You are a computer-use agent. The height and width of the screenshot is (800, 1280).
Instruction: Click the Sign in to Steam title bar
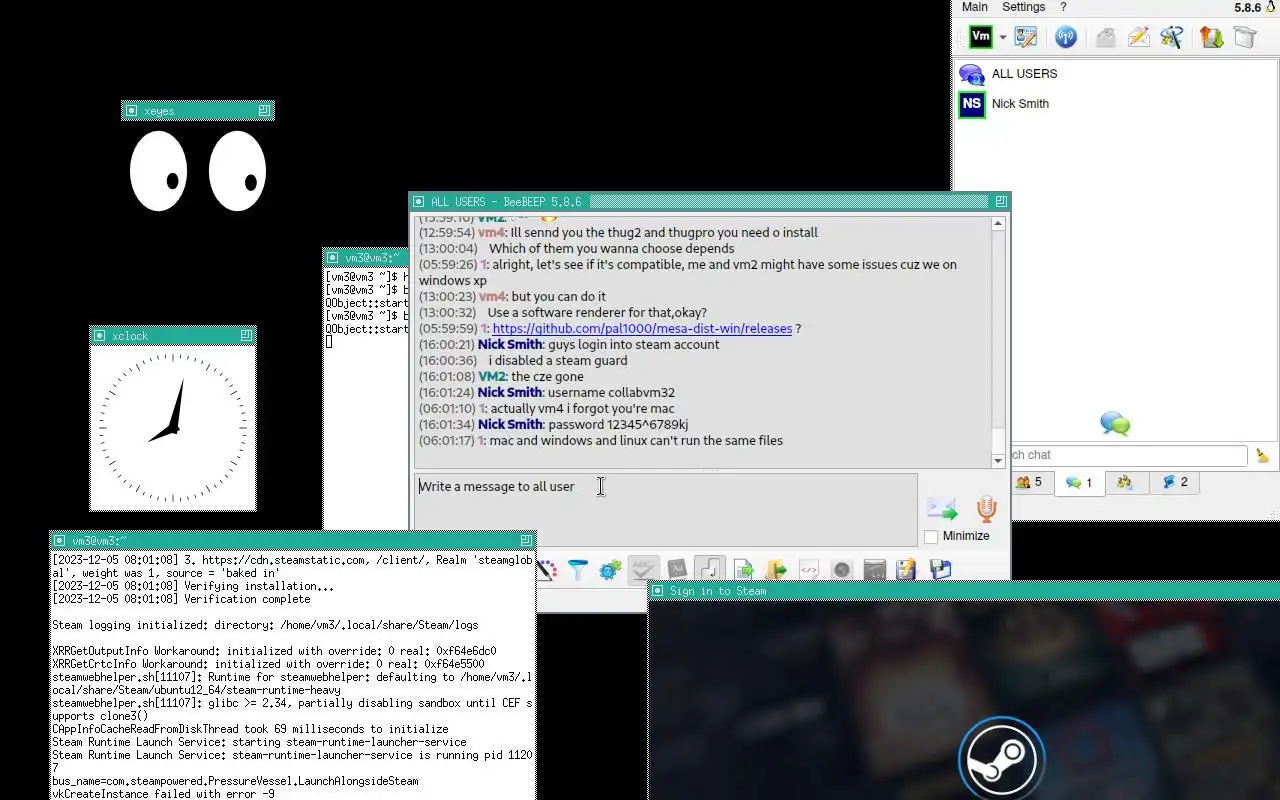click(964, 591)
